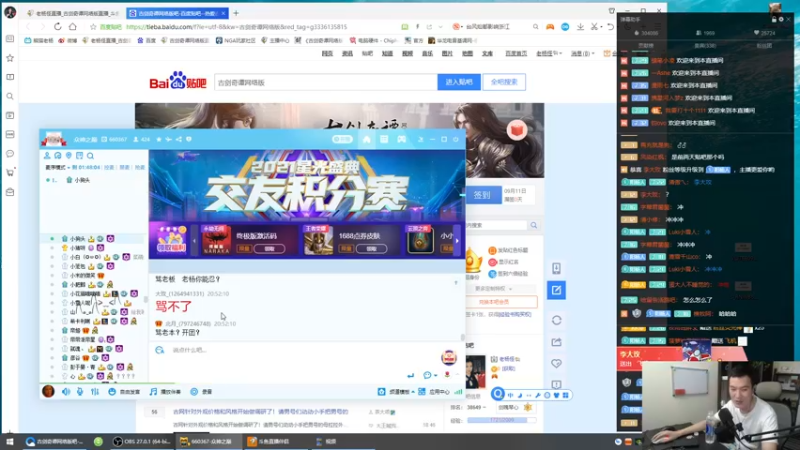Send the message with enter arrow icon
Viewport: 800px width, 450px height.
click(x=411, y=376)
